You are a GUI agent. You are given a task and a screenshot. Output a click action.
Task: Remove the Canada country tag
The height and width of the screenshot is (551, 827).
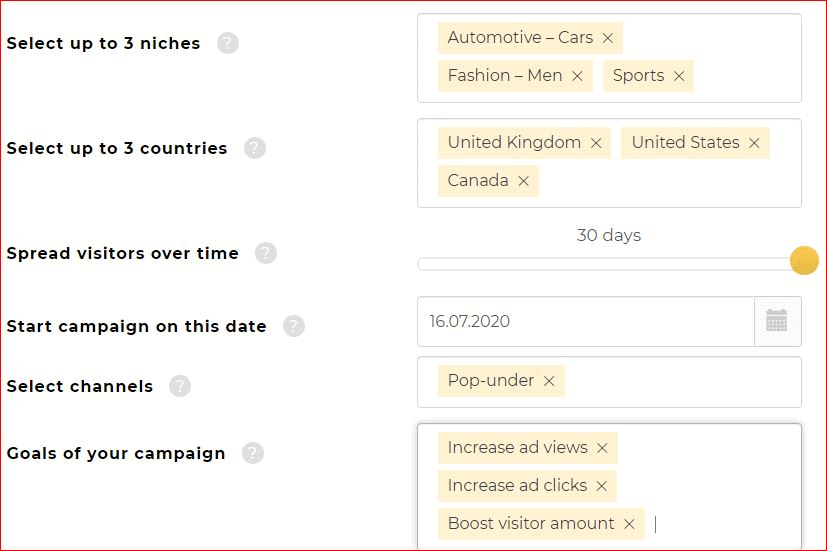pyautogui.click(x=523, y=181)
